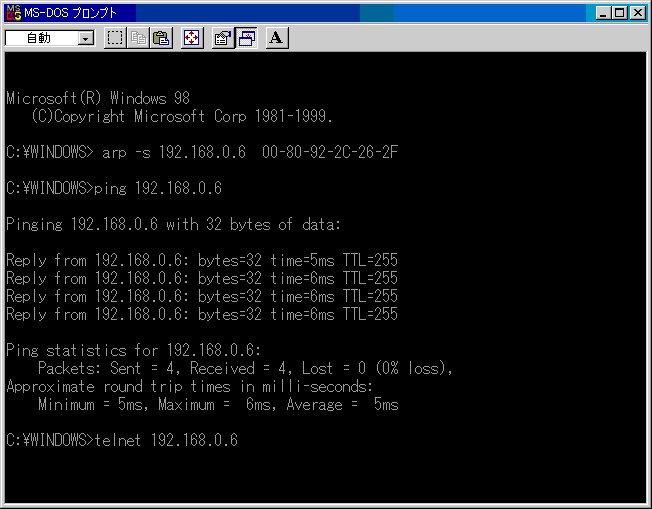Click the telnet 192.168.0.6 command line
The height and width of the screenshot is (509, 652).
click(x=122, y=440)
